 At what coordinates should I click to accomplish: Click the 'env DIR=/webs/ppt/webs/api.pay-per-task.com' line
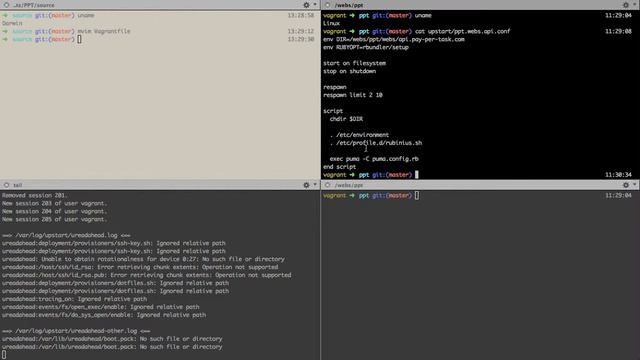pos(394,39)
